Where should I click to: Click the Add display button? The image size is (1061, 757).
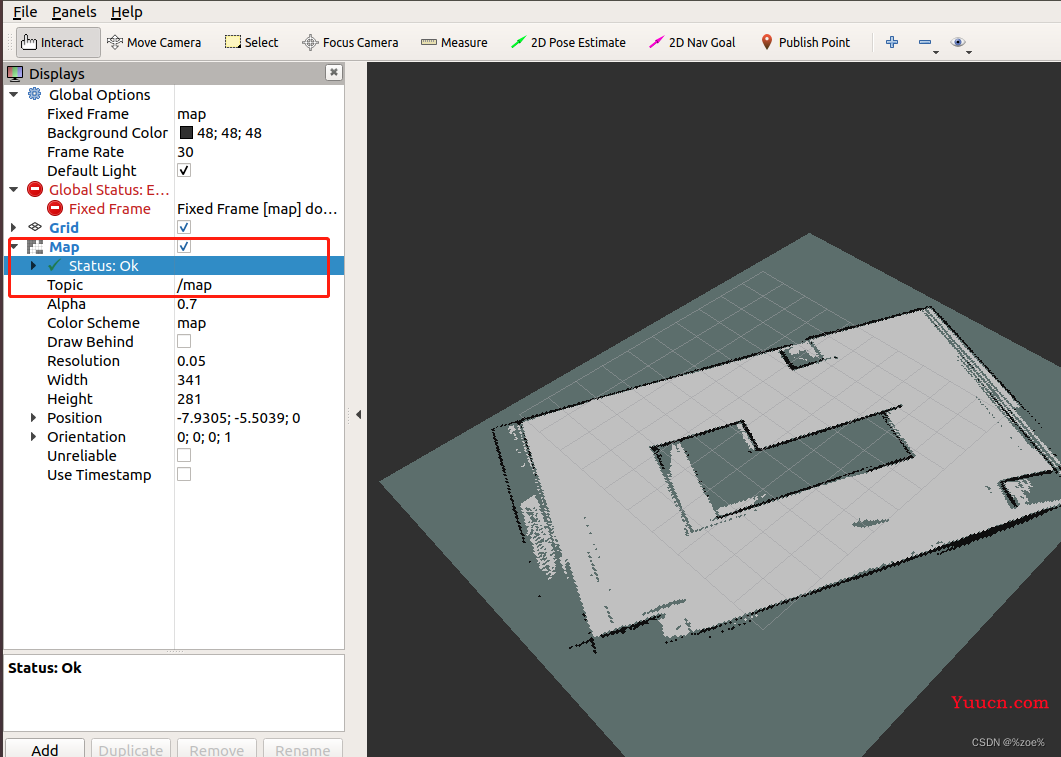[45, 748]
